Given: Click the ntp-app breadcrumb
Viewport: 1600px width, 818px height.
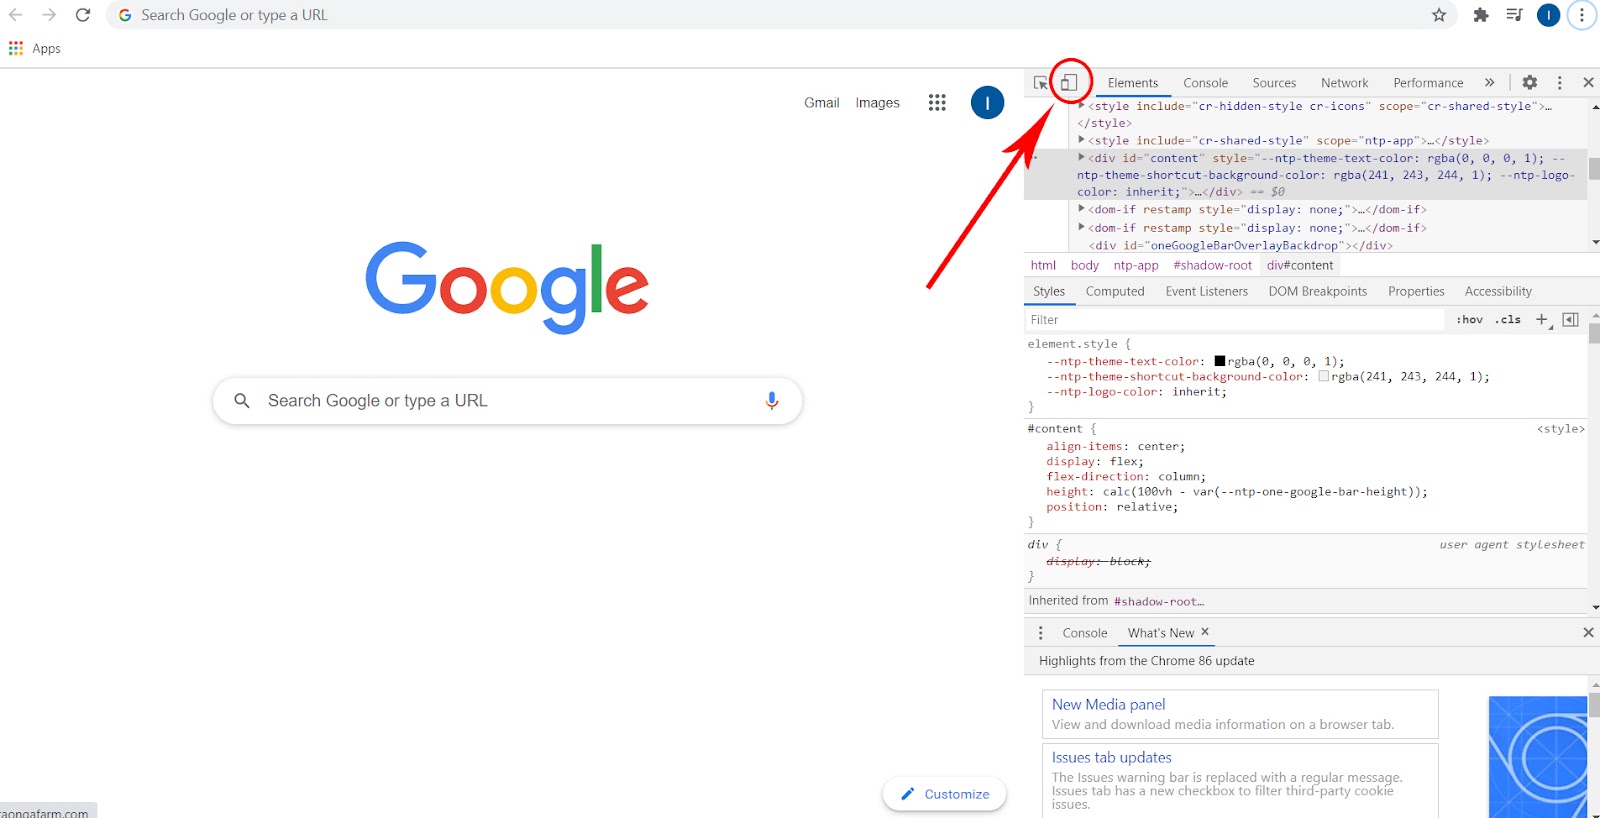Looking at the screenshot, I should [x=1136, y=265].
